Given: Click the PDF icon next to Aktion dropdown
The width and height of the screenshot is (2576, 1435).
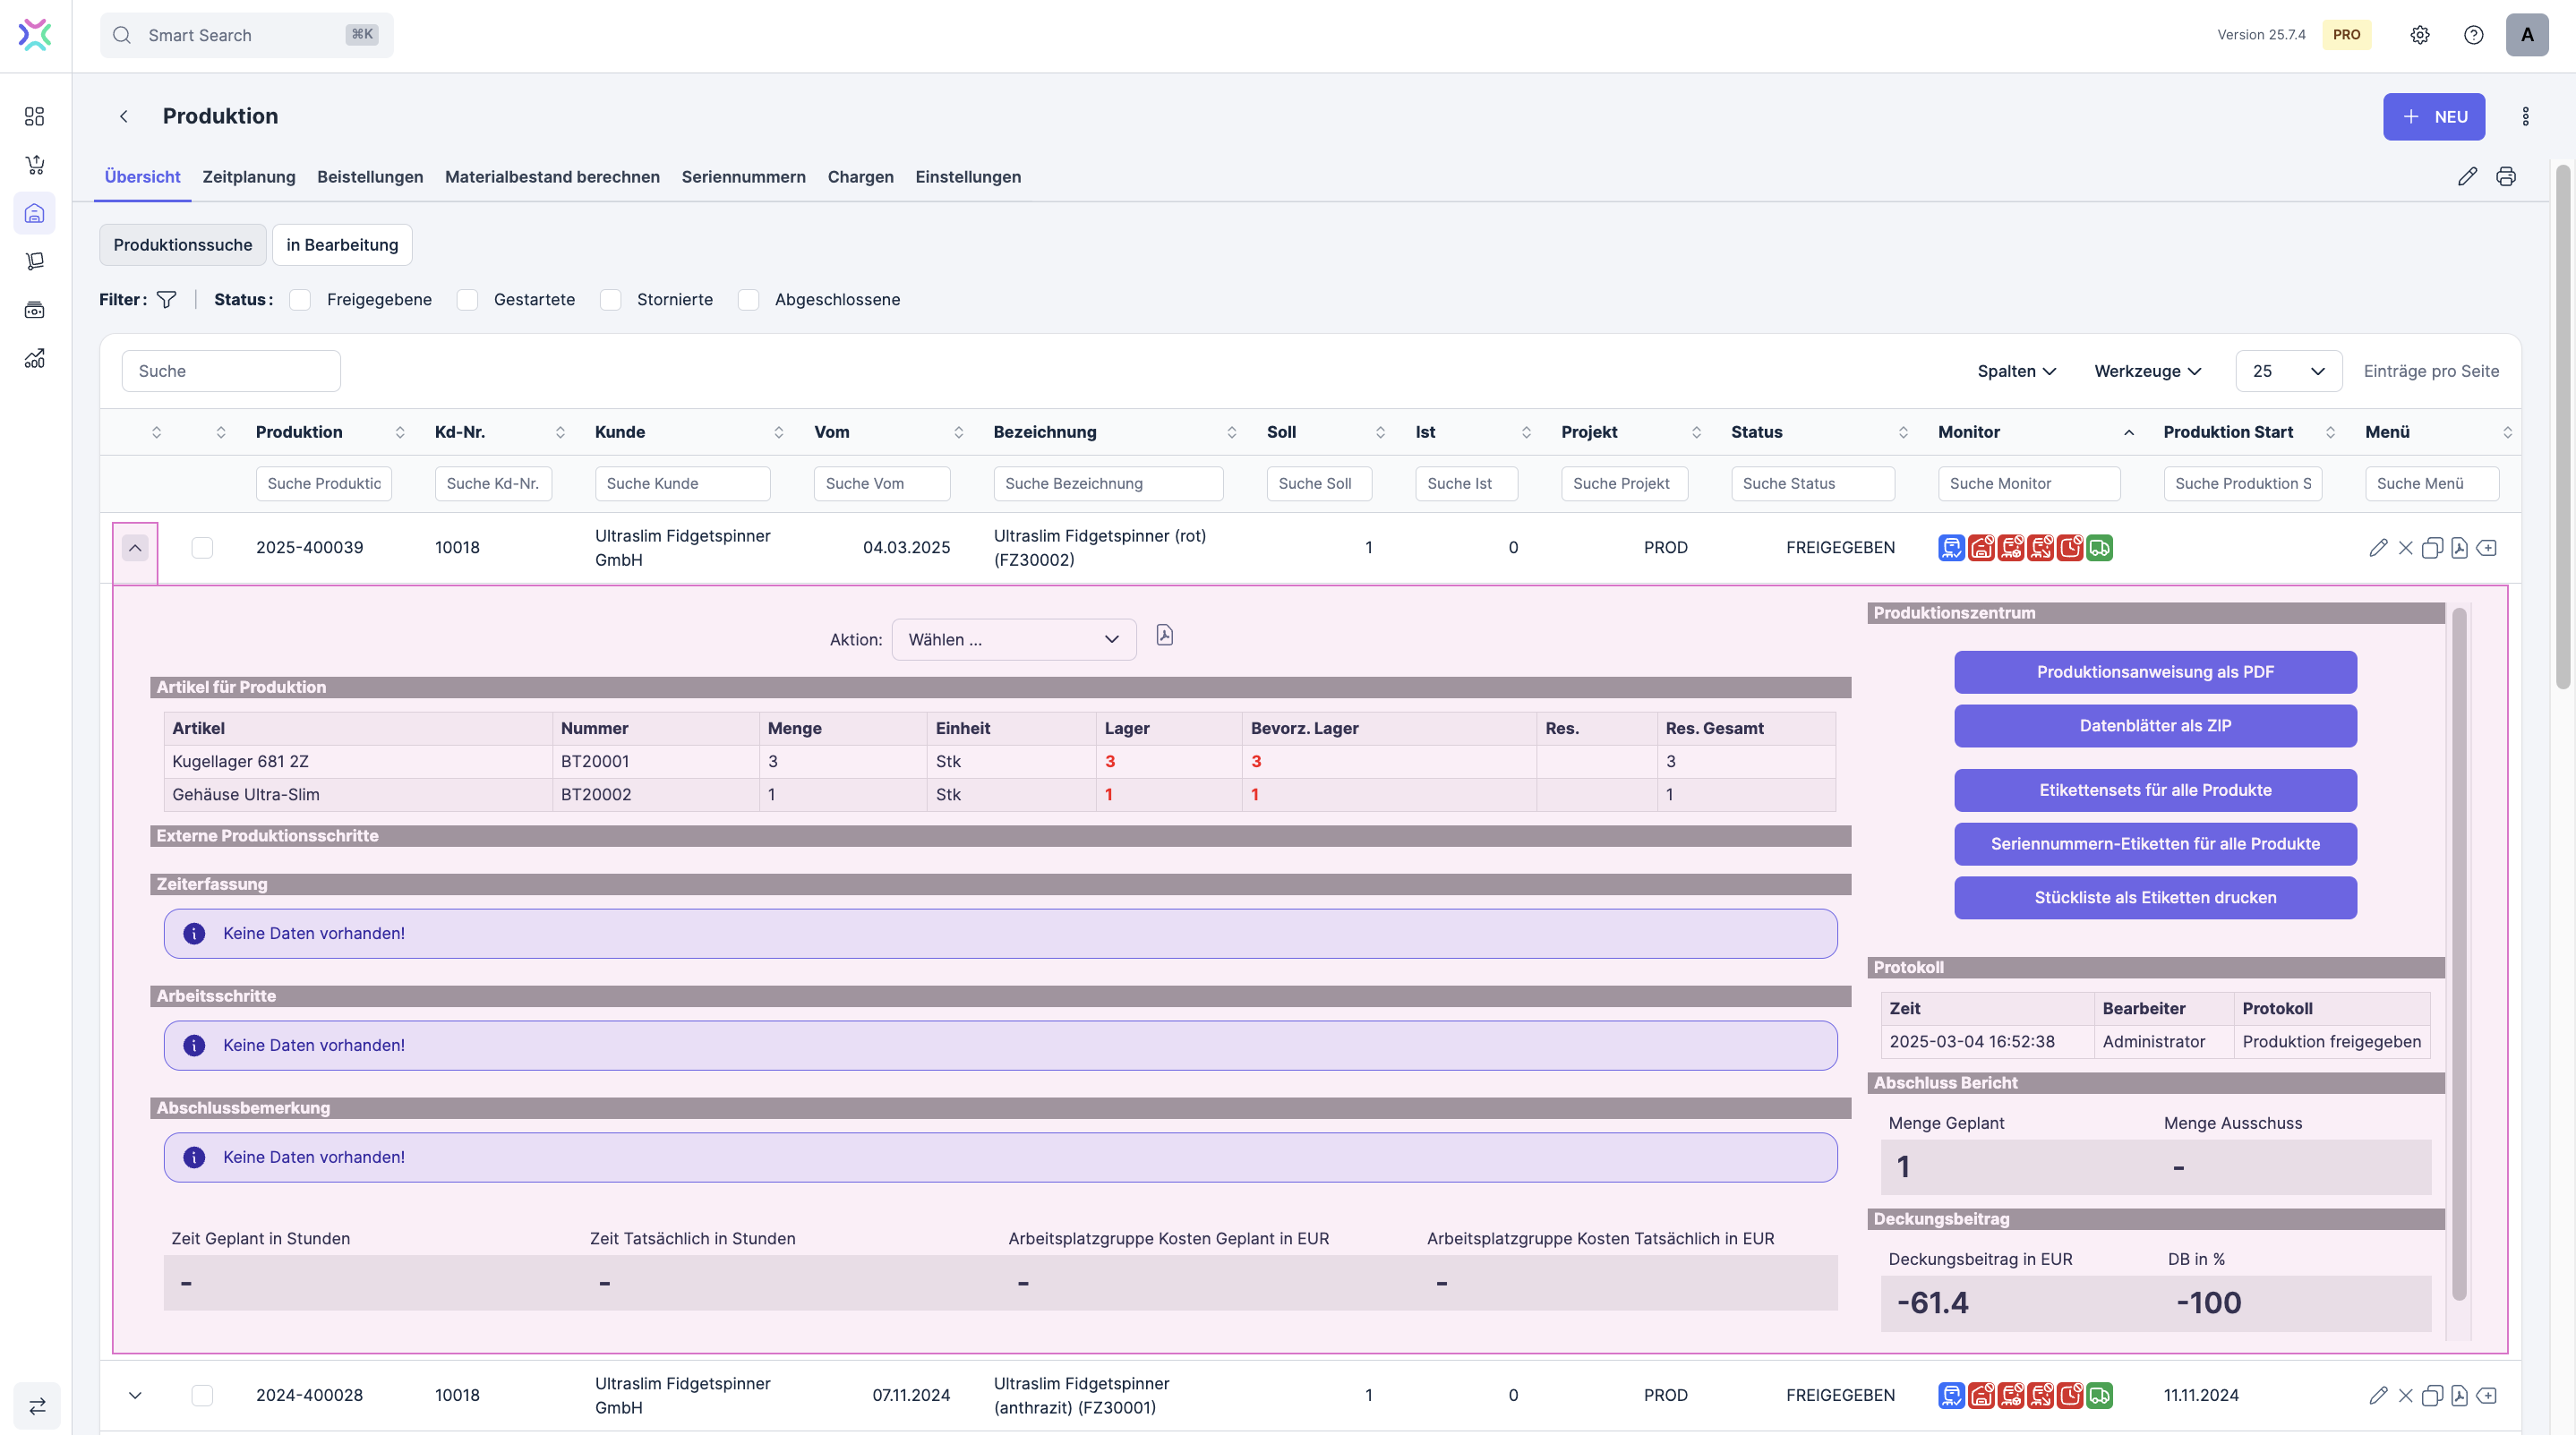Looking at the screenshot, I should 1164,636.
